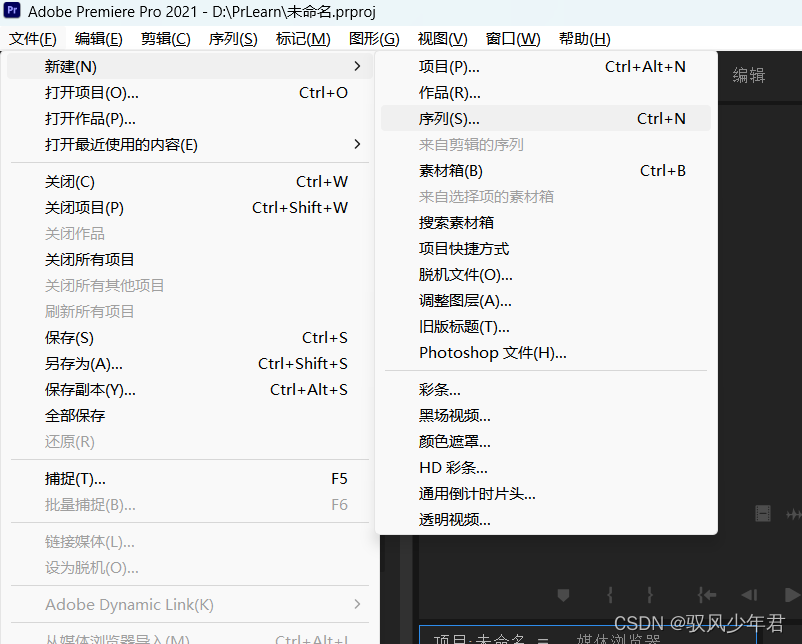802x644 pixels.
Task: Activate the 项目: 未命名 panel tab
Action: click(479, 639)
